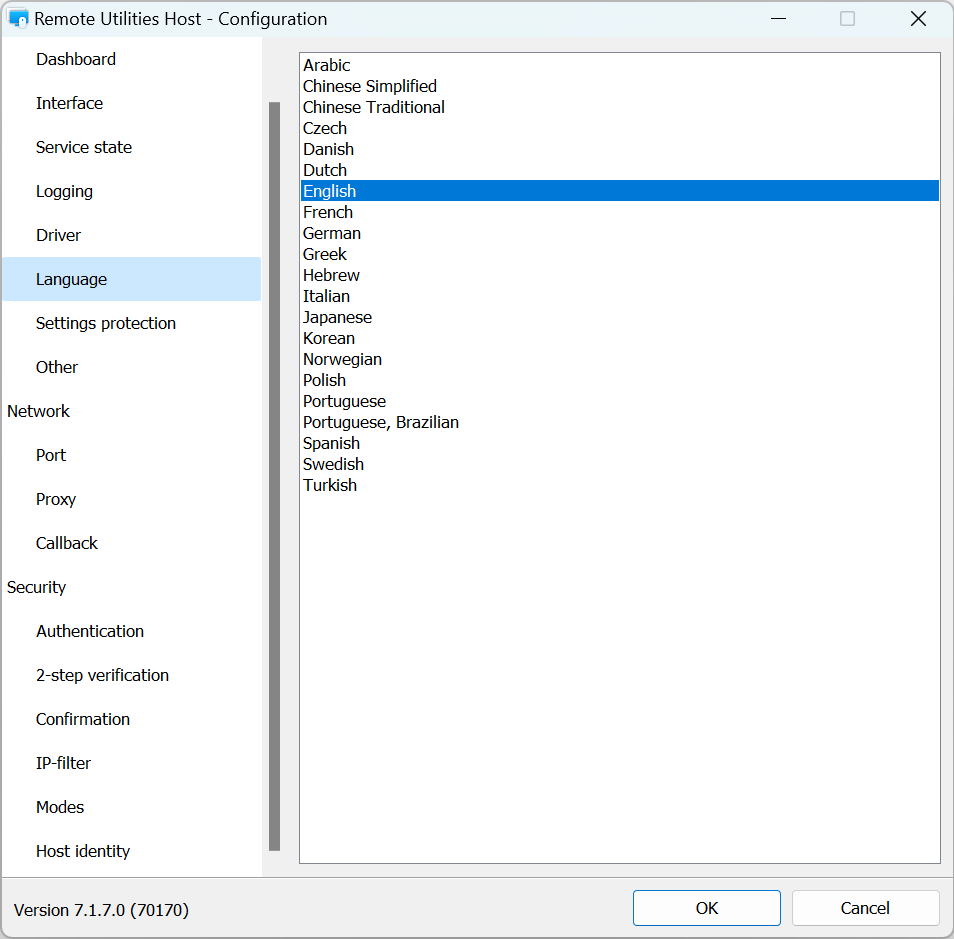
Task: Pick Korean in the list
Action: [x=619, y=338]
